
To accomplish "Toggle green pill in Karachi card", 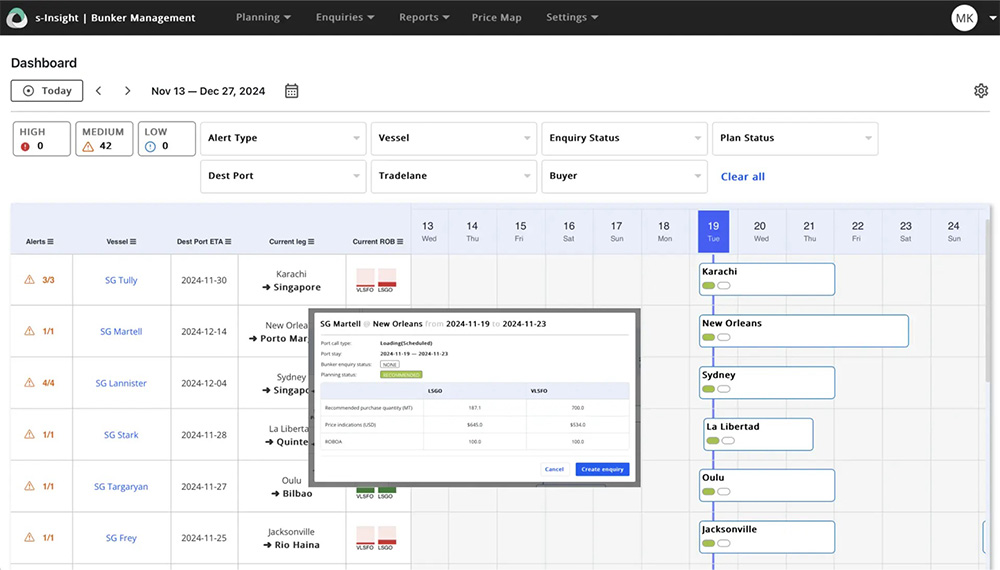I will point(709,286).
